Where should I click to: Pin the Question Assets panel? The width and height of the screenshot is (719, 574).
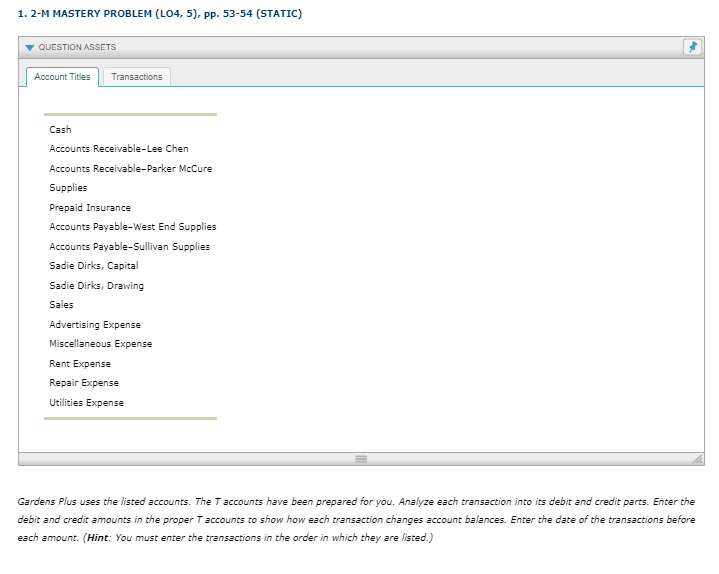(692, 47)
